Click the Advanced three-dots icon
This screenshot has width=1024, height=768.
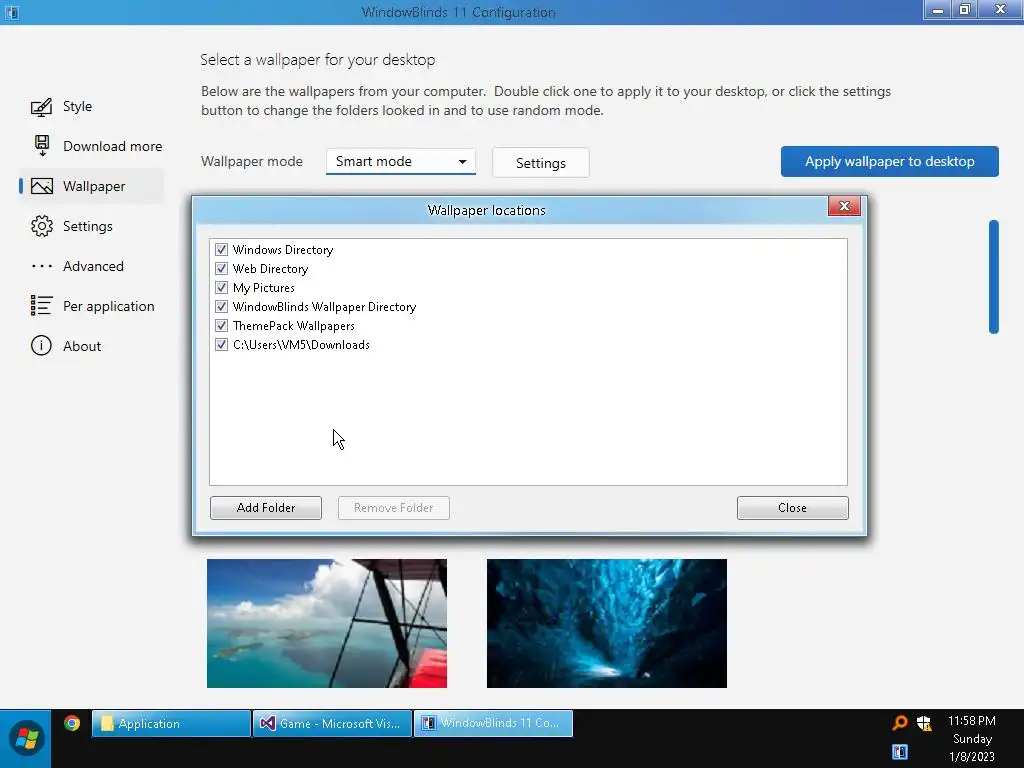pos(42,266)
